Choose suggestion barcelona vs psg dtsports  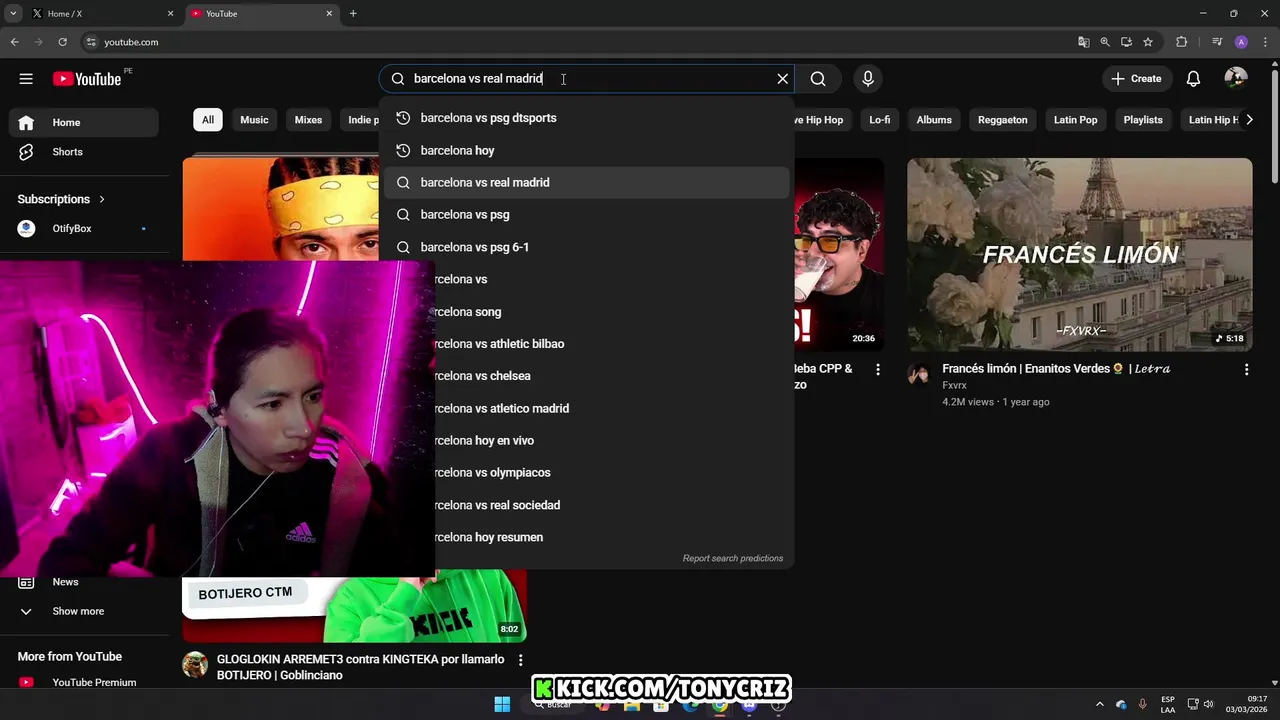(586, 118)
